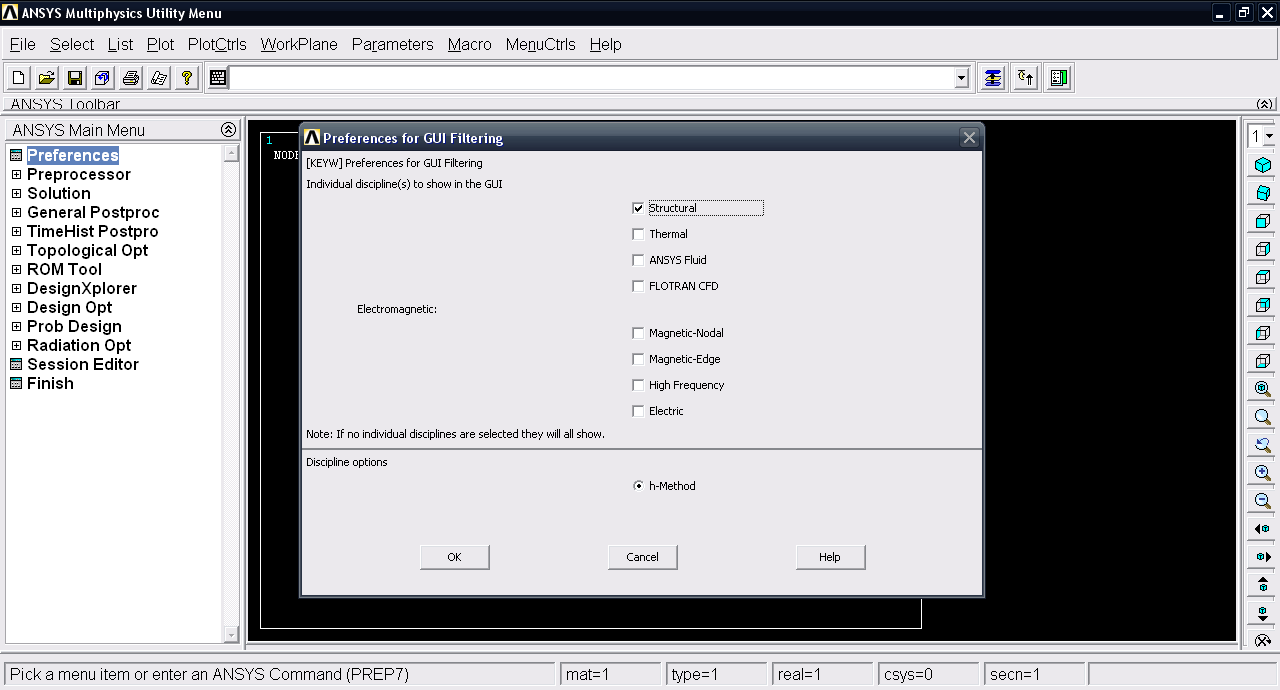Expand General Postproc in Main Menu
The height and width of the screenshot is (690, 1280).
click(16, 212)
